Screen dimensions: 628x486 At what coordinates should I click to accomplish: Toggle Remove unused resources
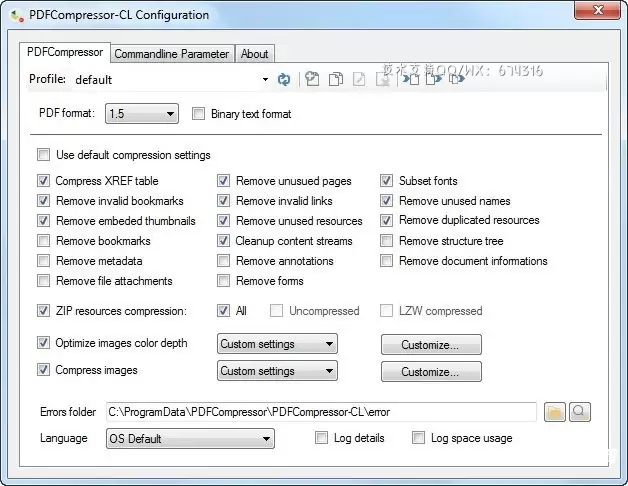pos(223,221)
